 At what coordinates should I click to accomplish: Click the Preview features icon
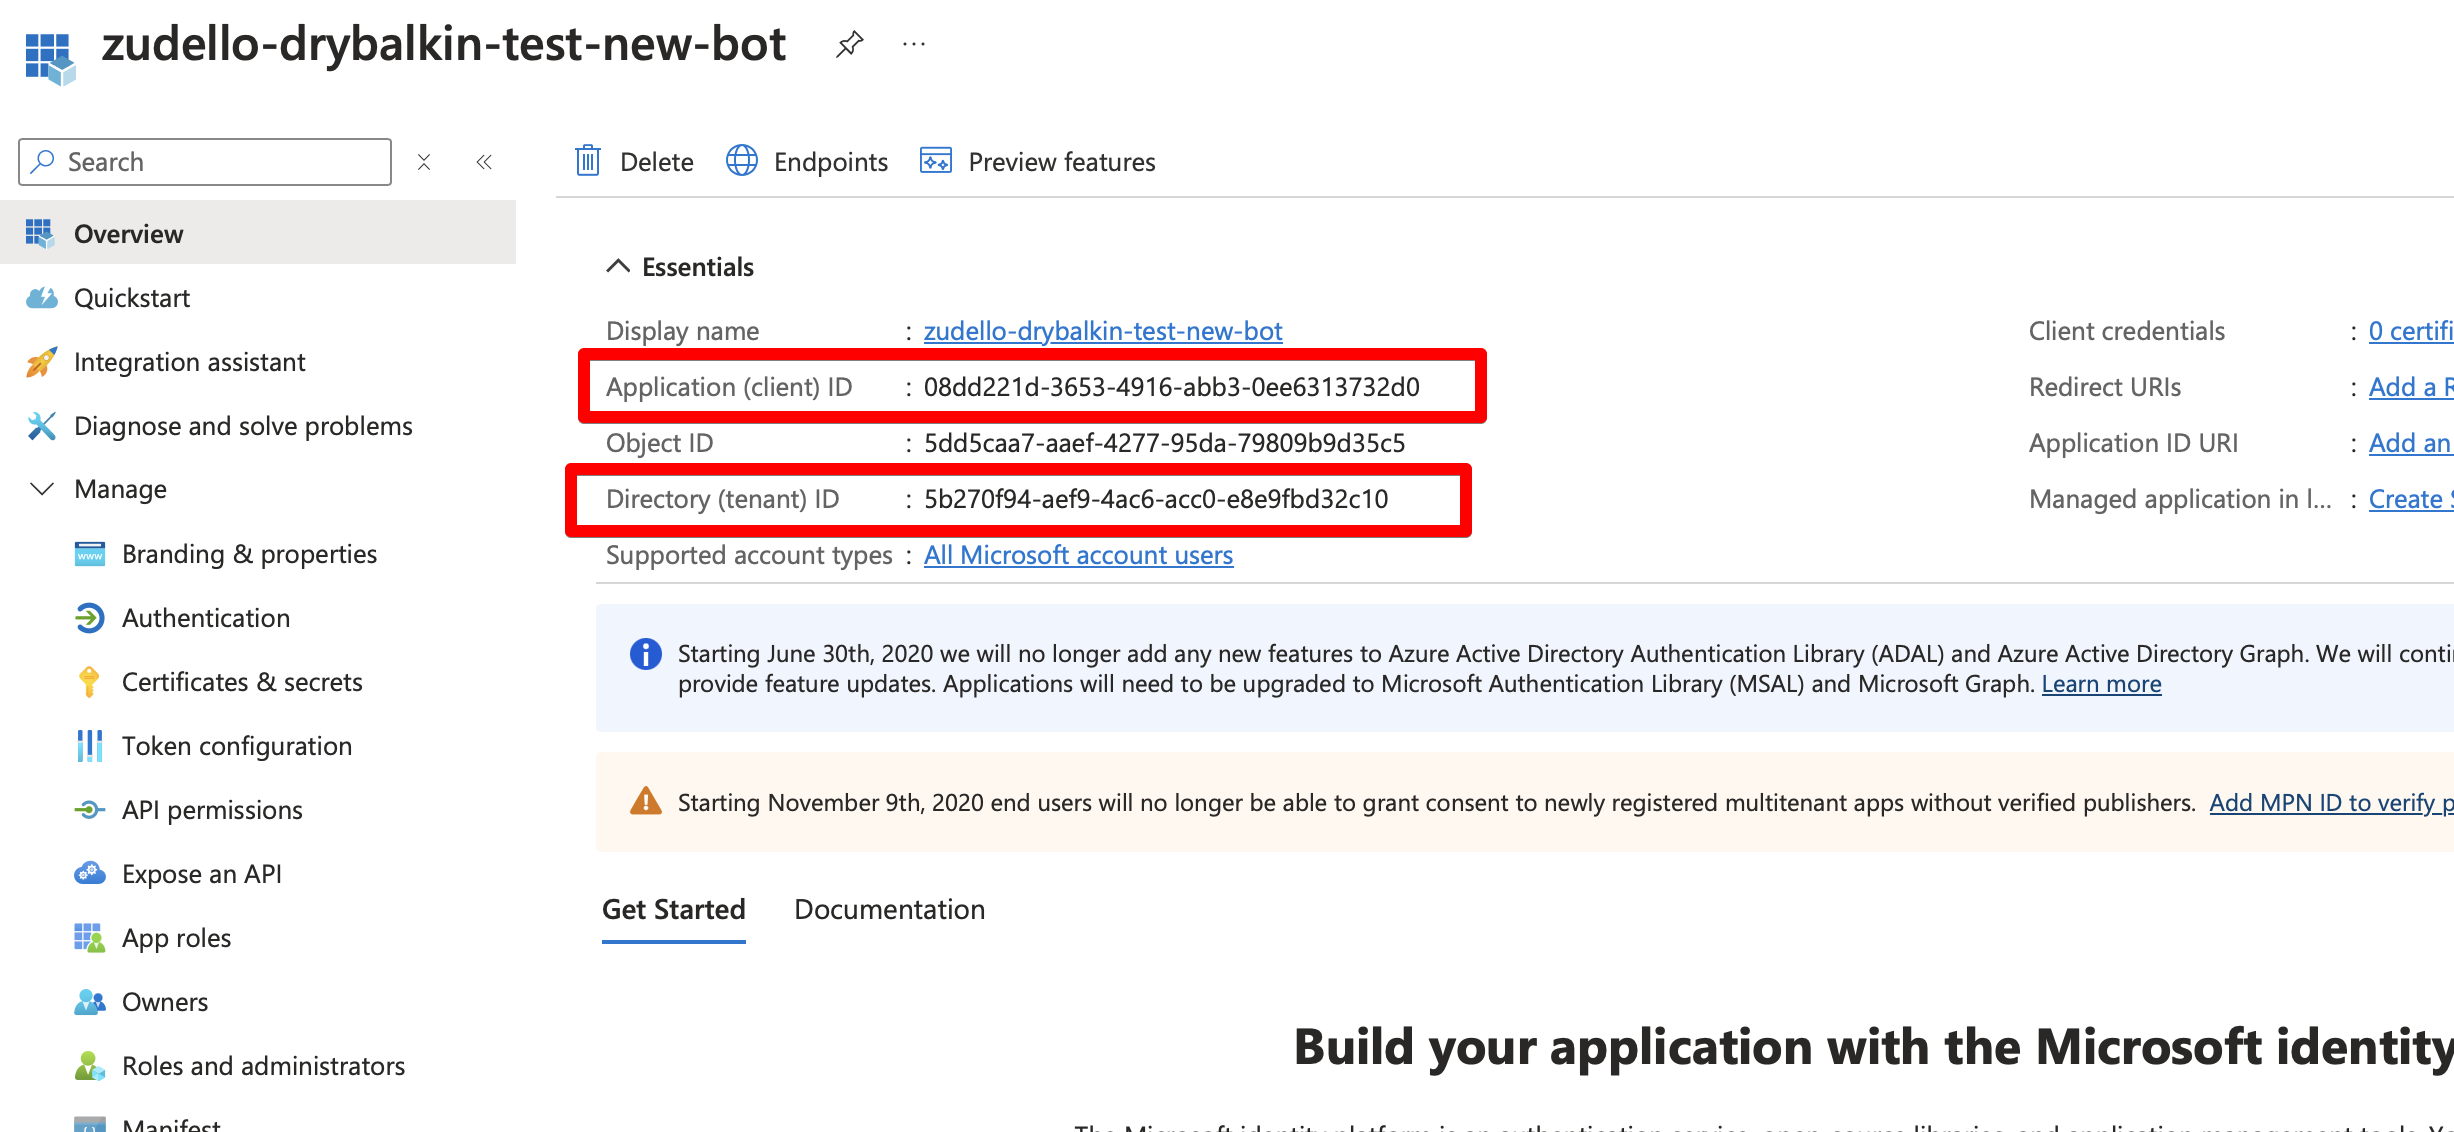[x=936, y=161]
